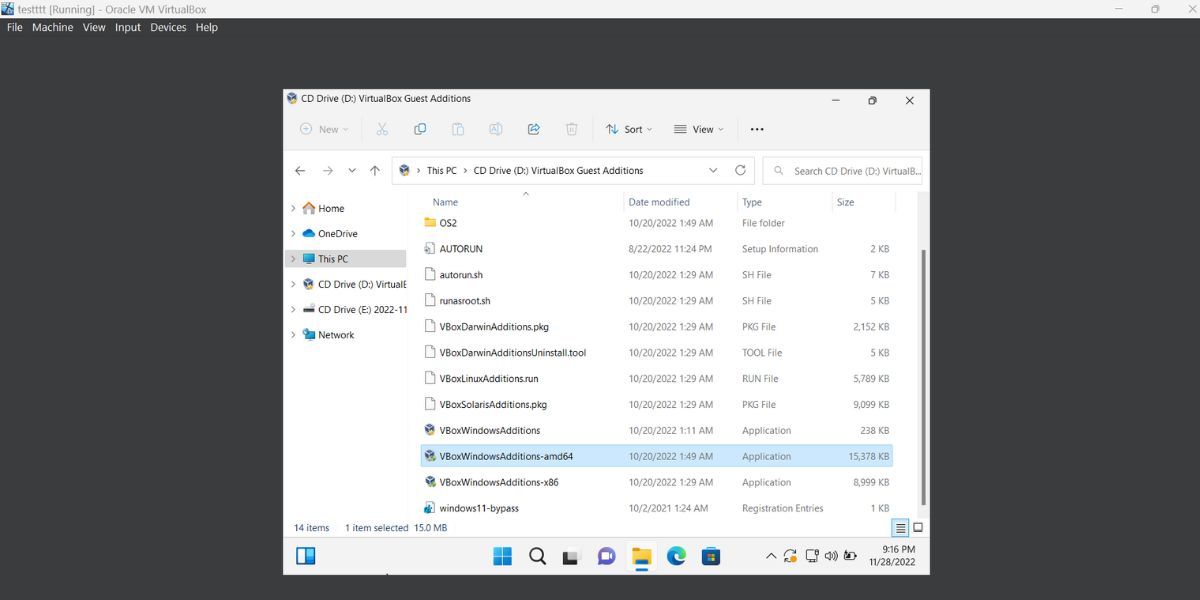Open Microsoft Edge from taskbar
The image size is (1200, 600).
676,556
